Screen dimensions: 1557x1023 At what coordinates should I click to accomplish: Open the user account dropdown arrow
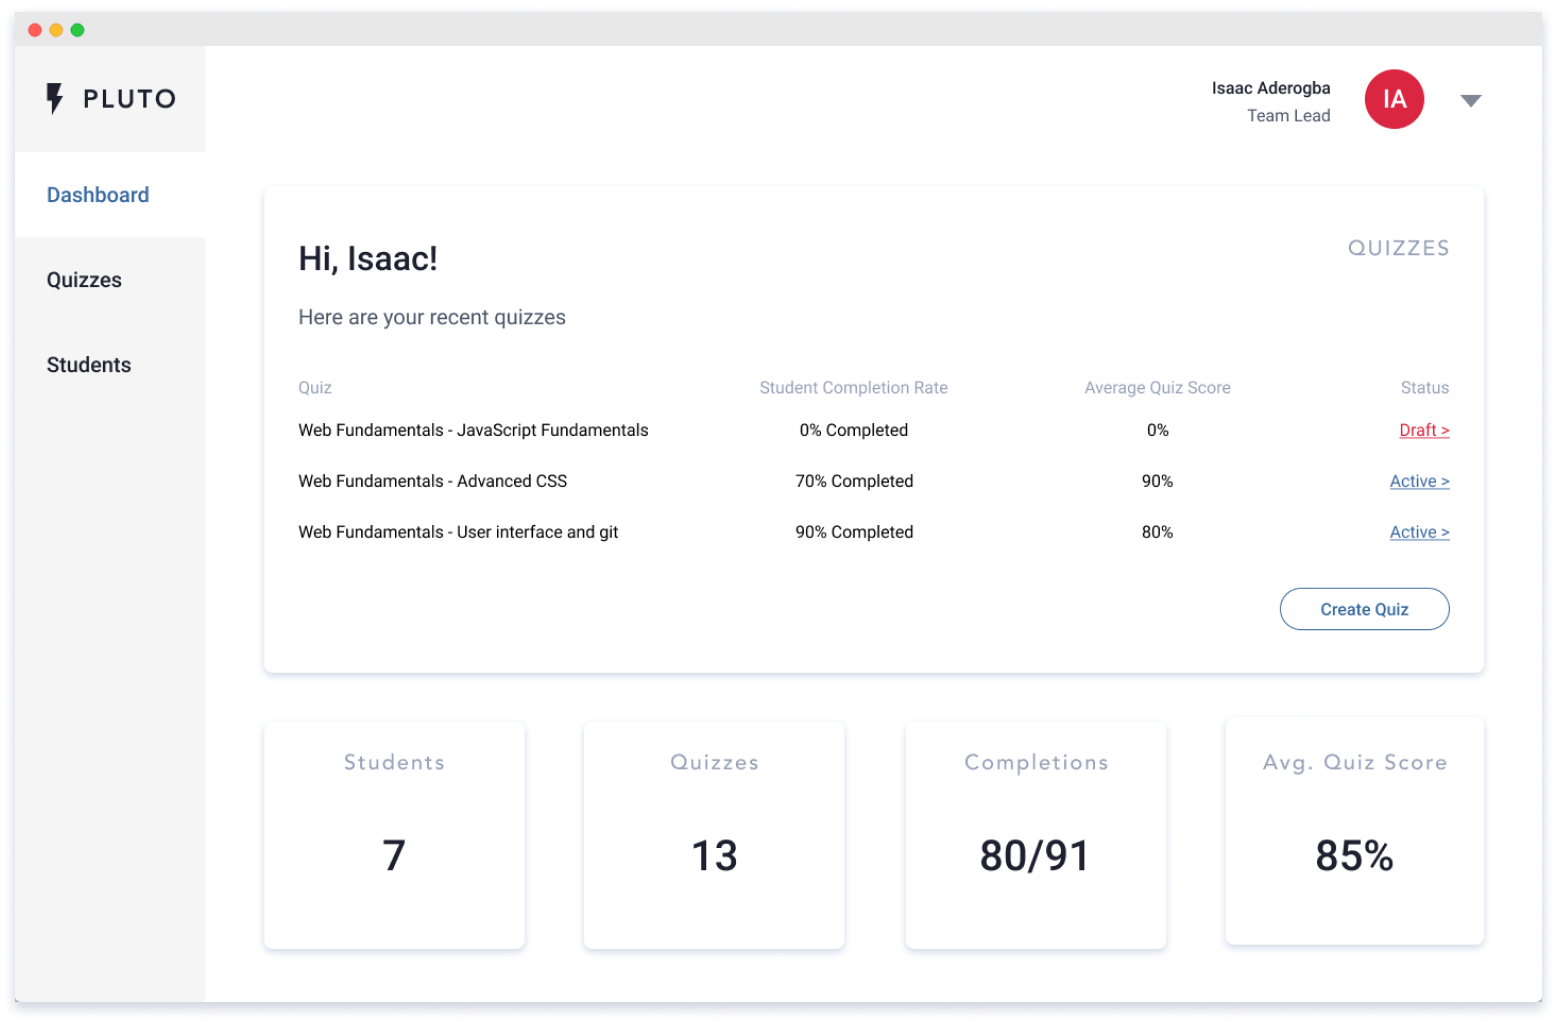[x=1470, y=100]
